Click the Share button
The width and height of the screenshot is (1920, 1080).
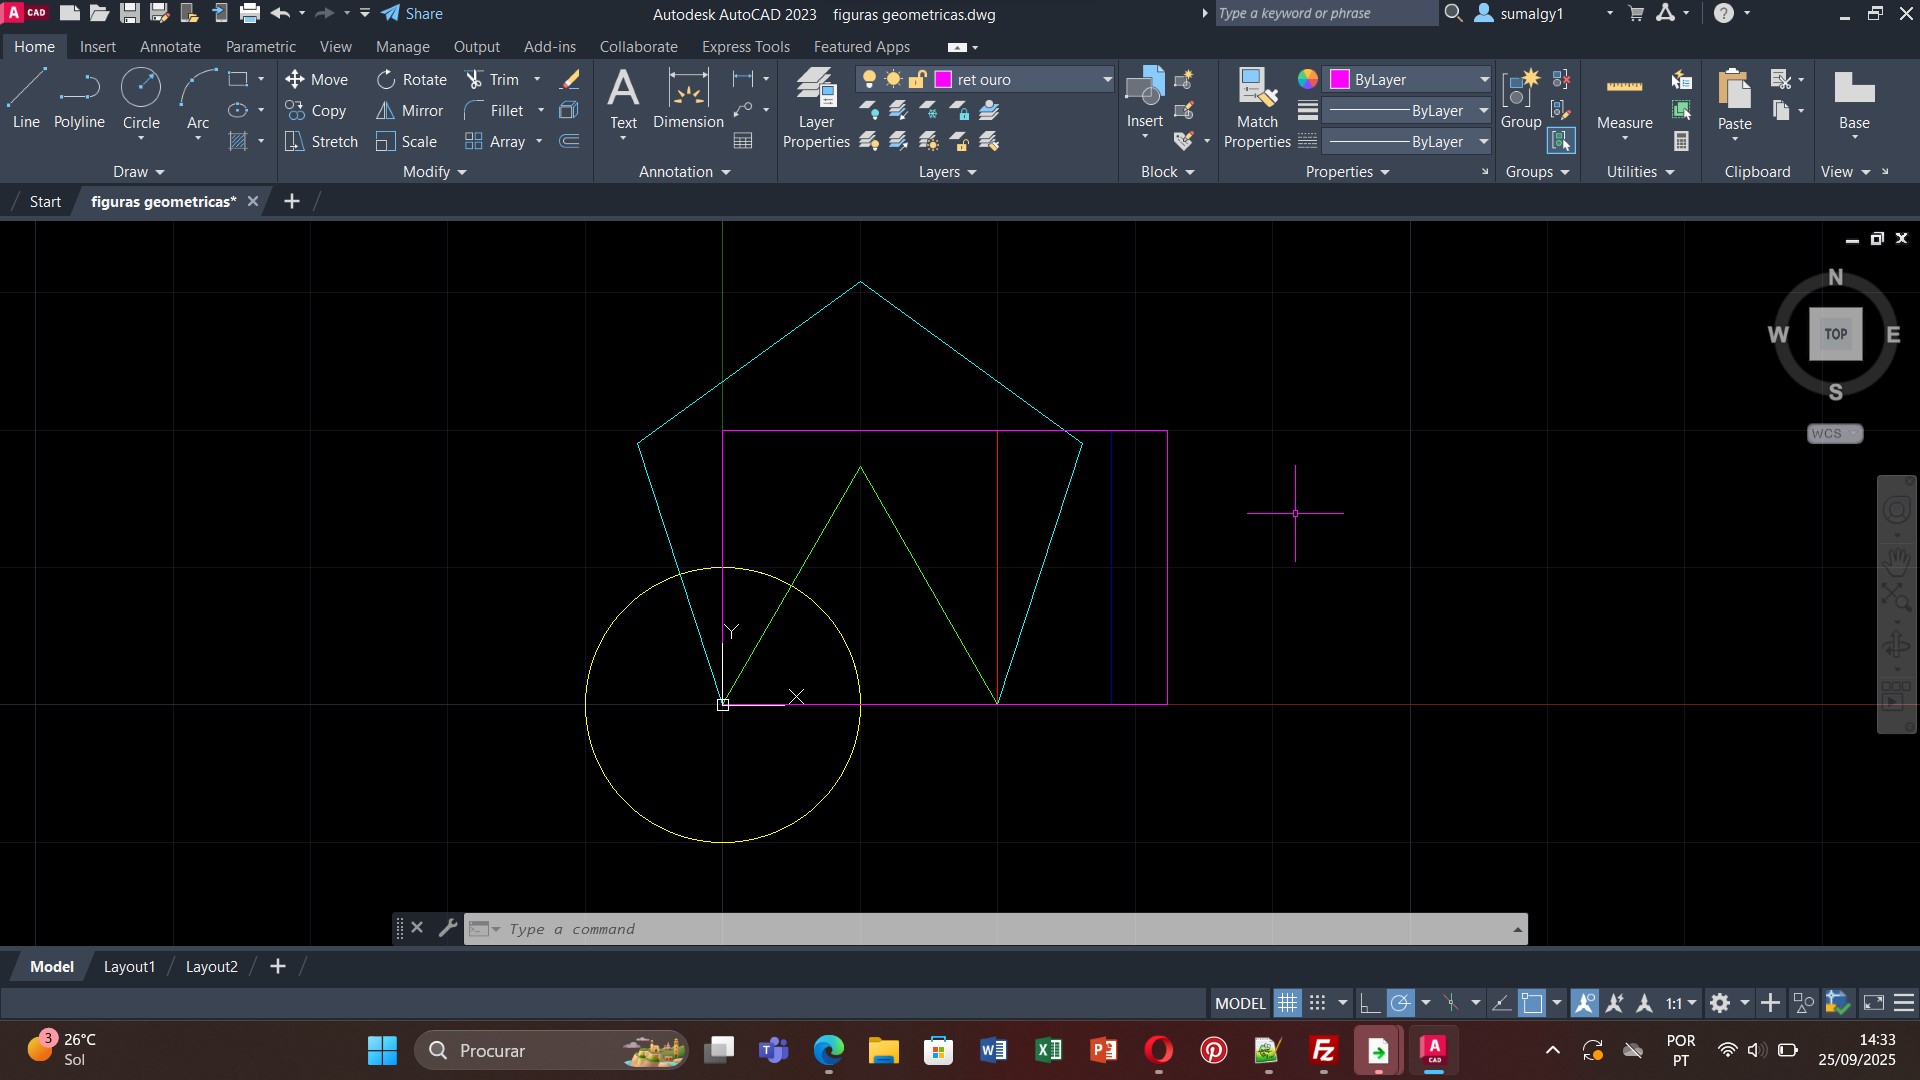pos(412,14)
